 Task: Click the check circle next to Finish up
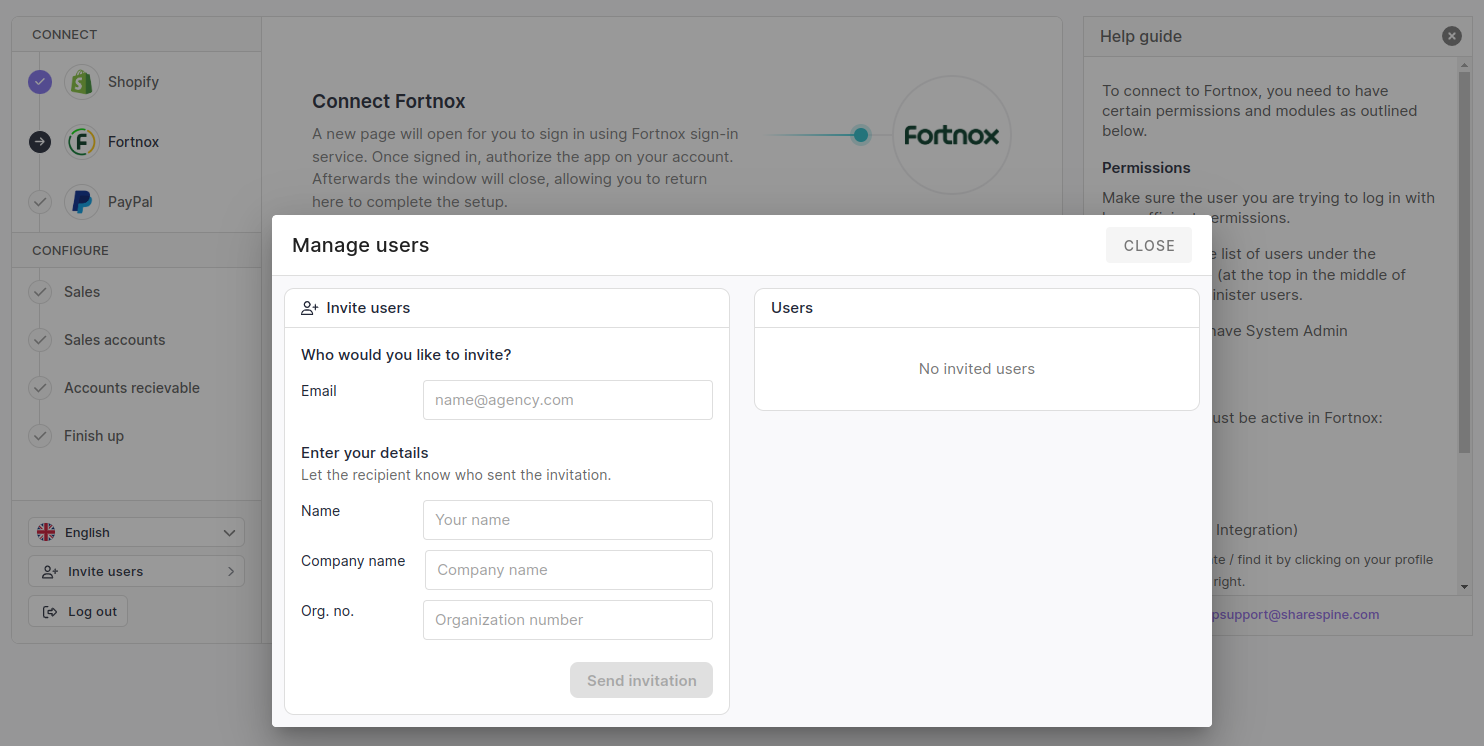[40, 436]
